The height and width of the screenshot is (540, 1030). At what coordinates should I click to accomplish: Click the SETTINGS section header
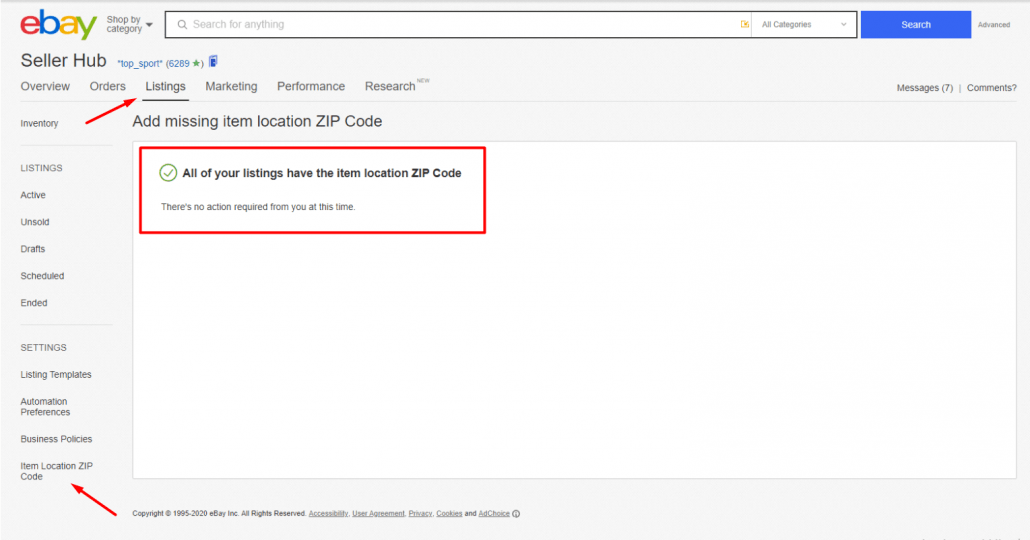pos(43,348)
